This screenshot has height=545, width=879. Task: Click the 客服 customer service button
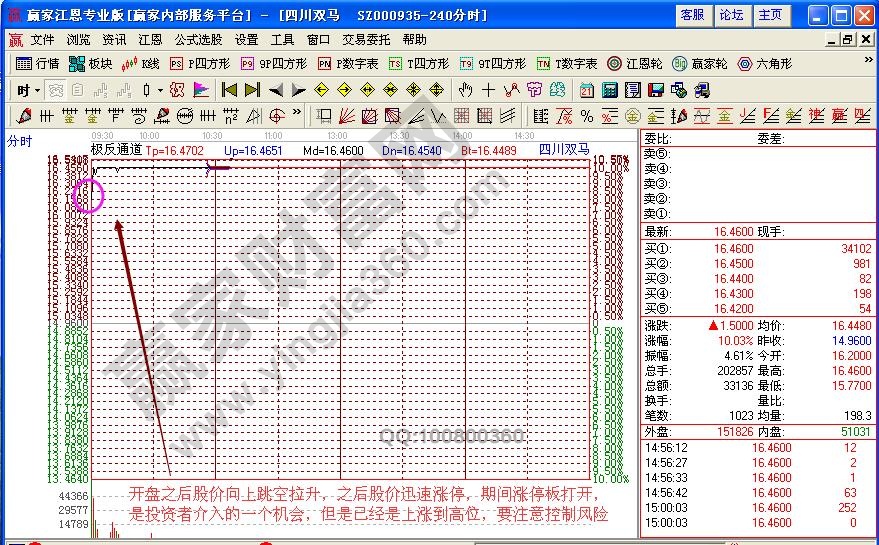691,15
